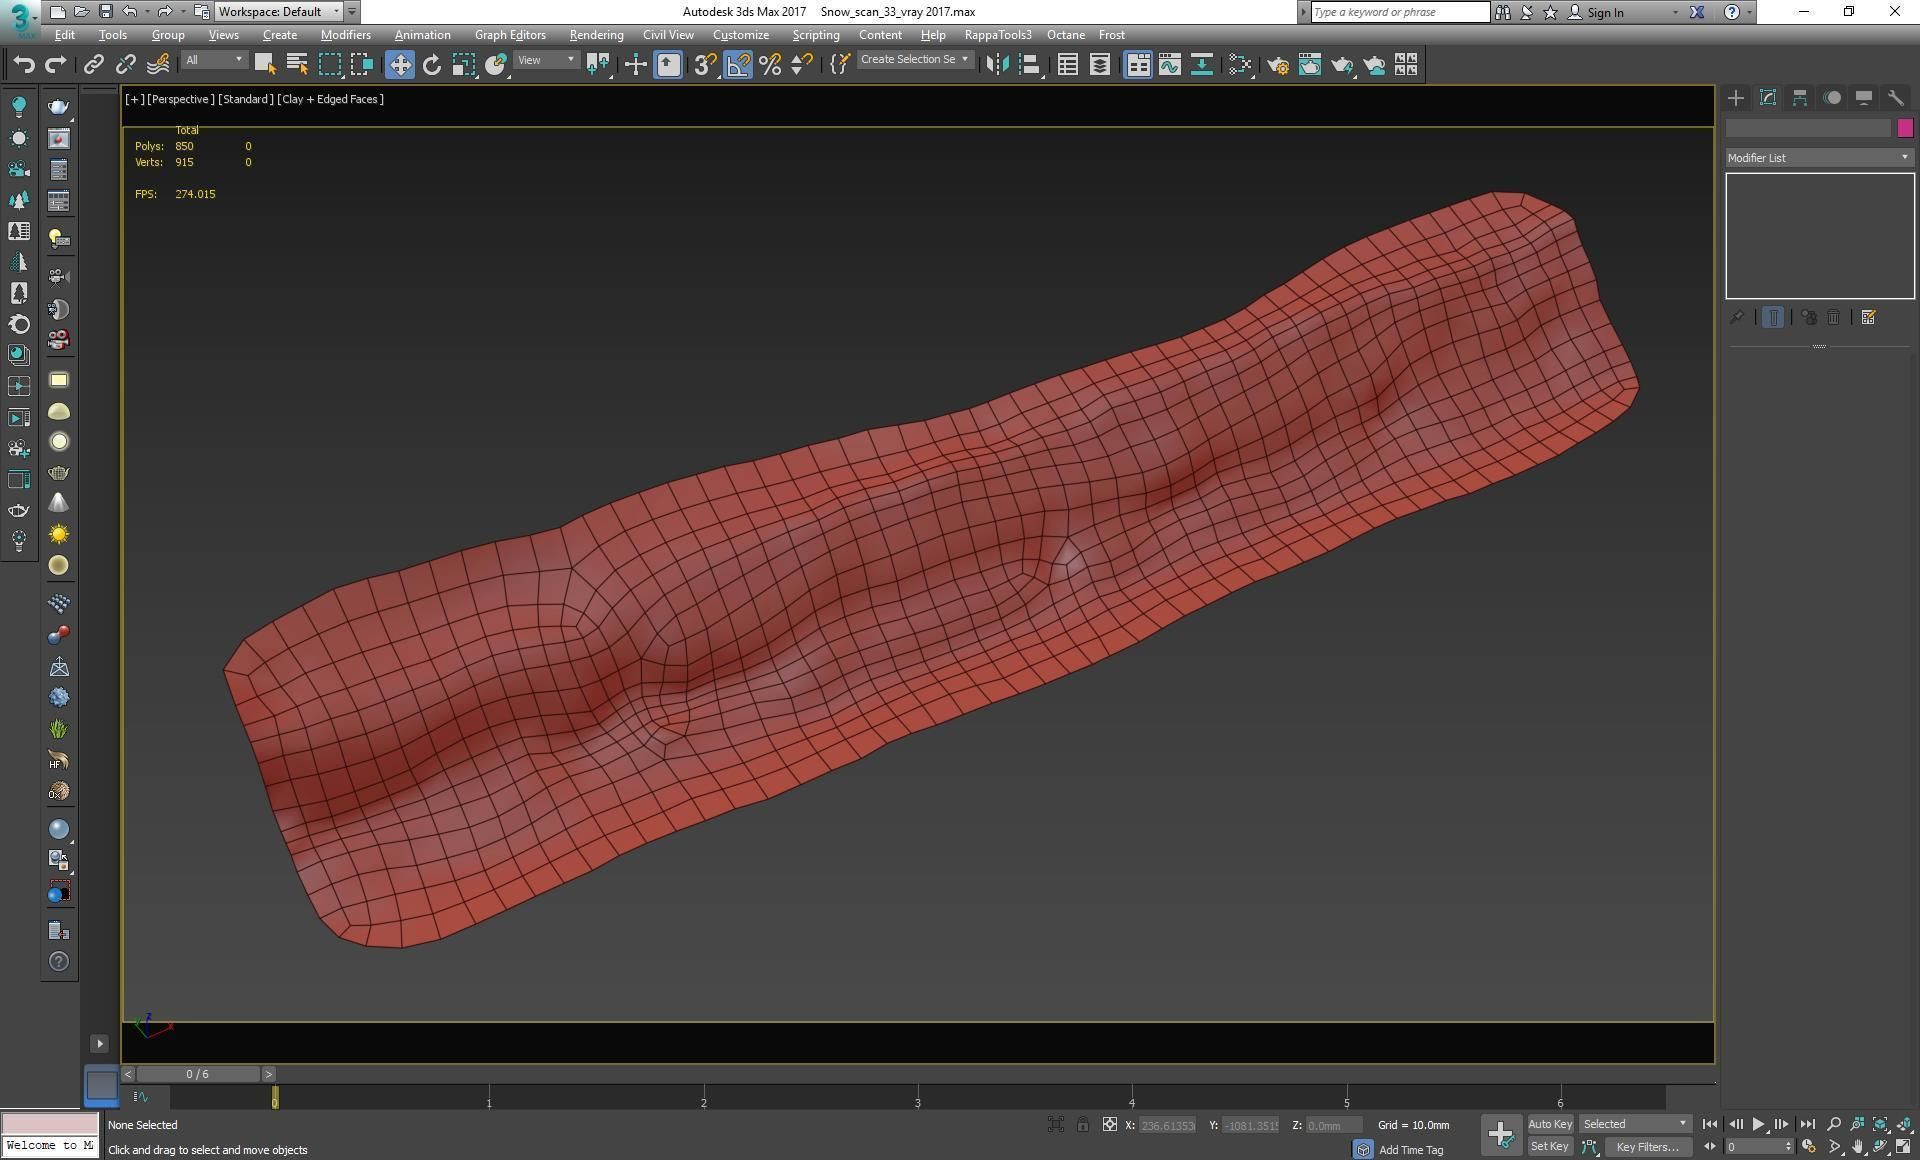Open the Rendering menu
1920x1160 pixels.
pos(596,35)
